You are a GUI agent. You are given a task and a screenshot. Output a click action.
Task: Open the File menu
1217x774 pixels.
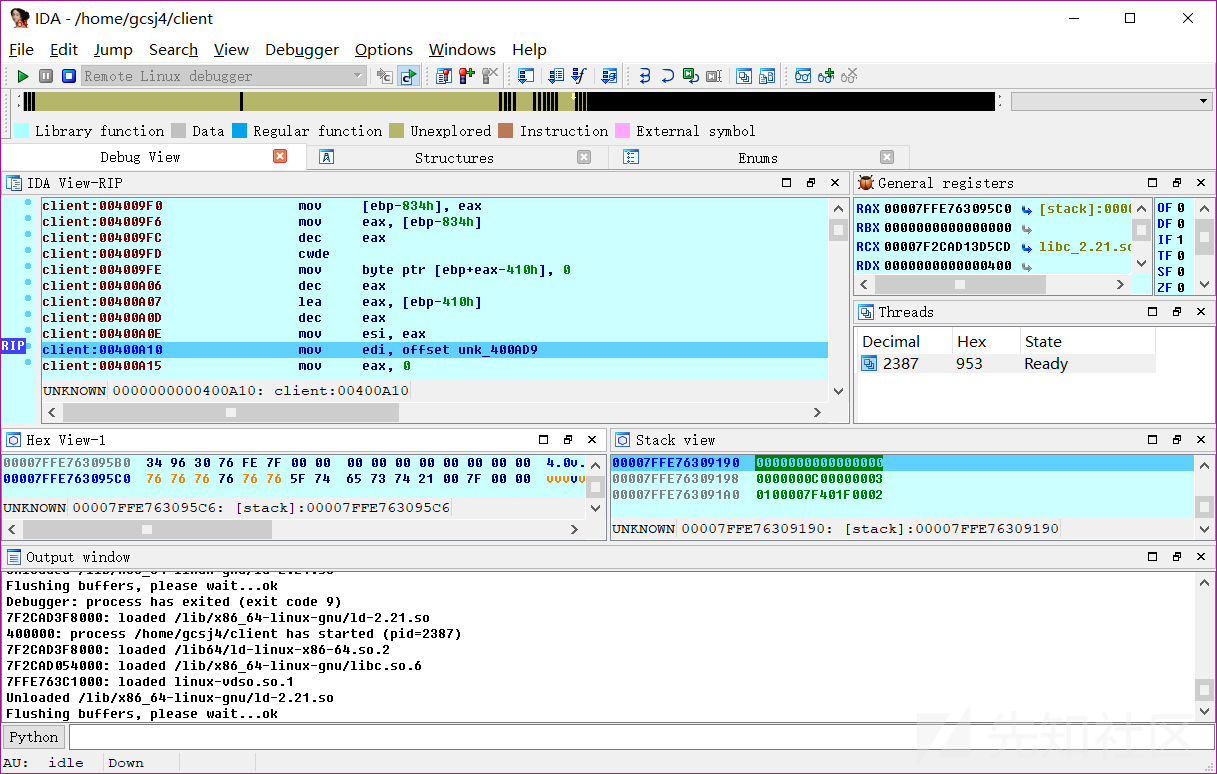pyautogui.click(x=21, y=49)
